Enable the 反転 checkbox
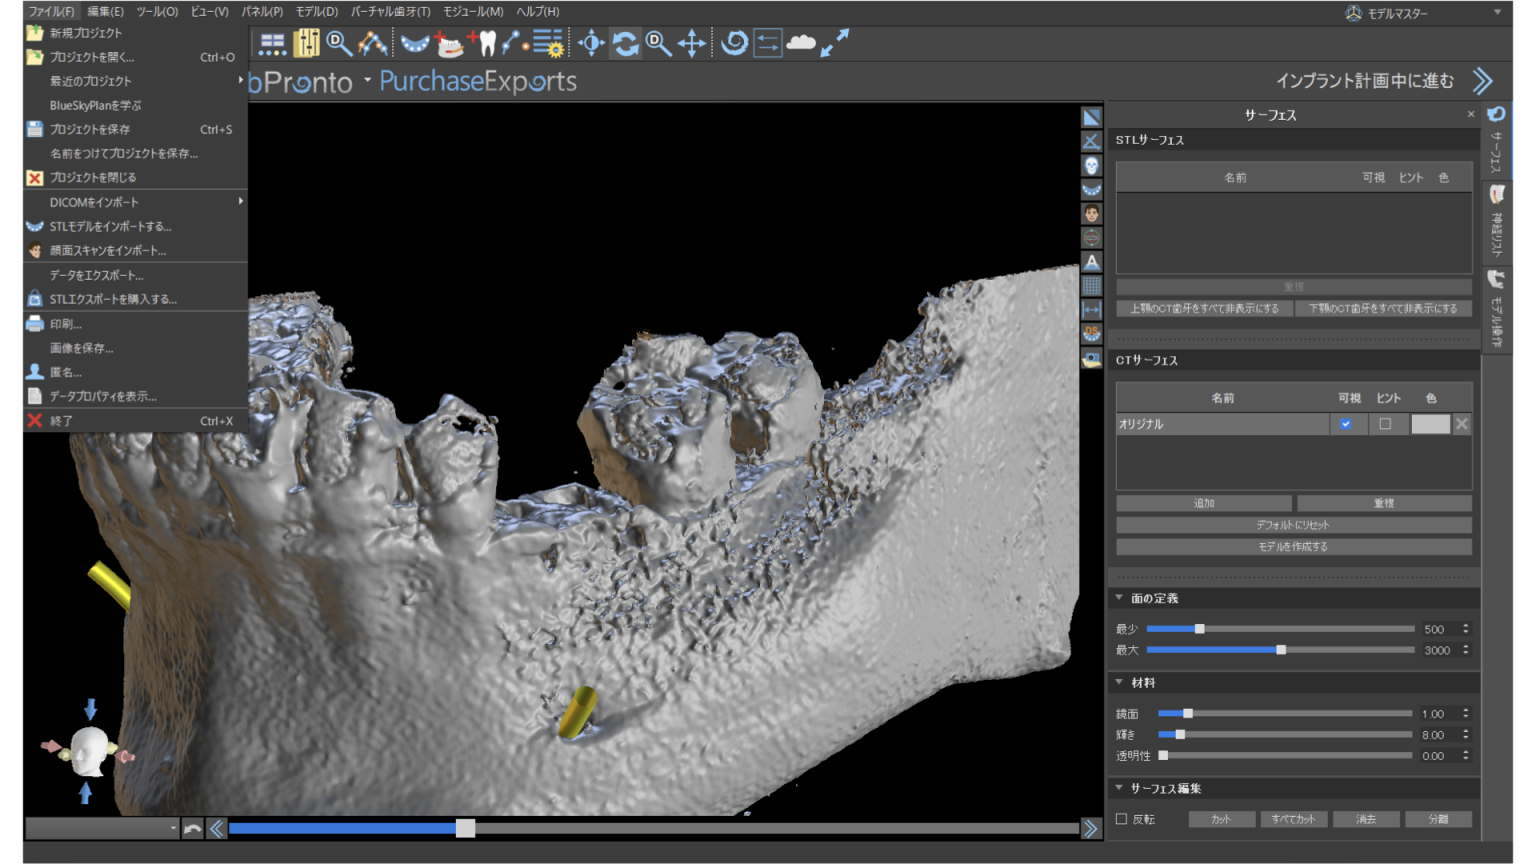Screen dimensions: 1536x864 point(1121,819)
